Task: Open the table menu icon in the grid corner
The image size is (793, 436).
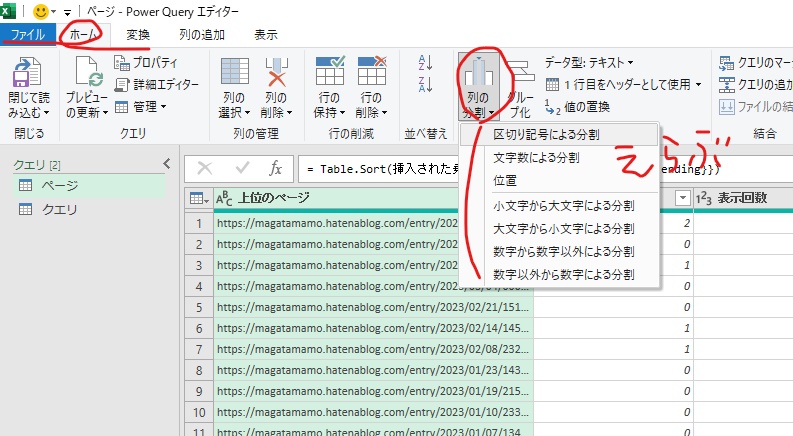Action: point(199,198)
